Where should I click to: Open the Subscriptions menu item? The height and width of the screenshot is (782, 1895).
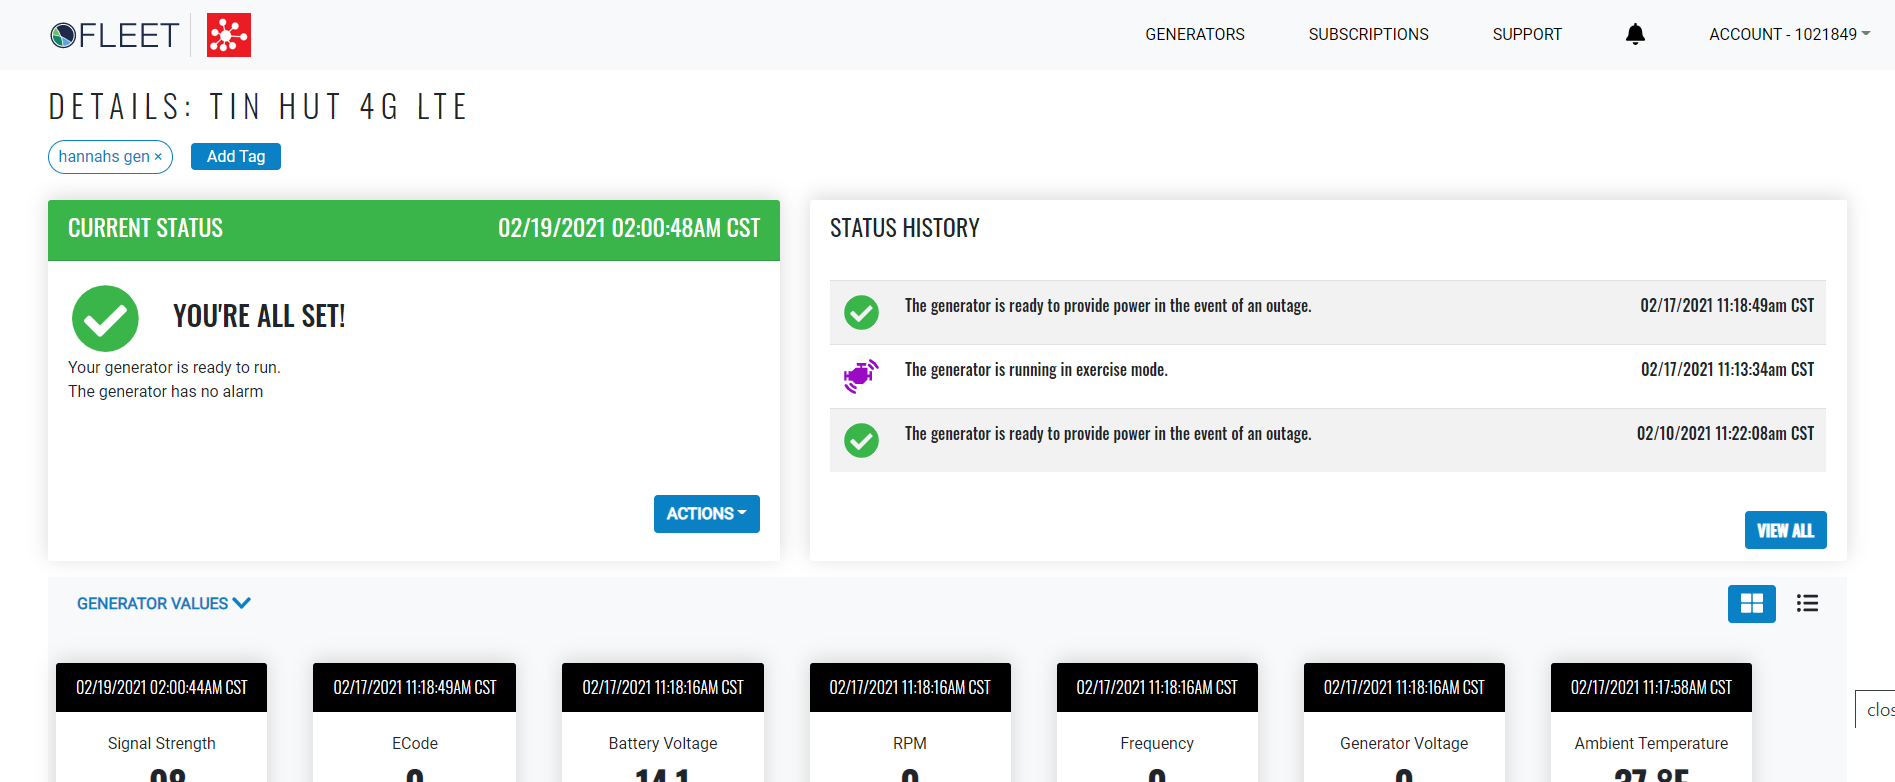1368,34
